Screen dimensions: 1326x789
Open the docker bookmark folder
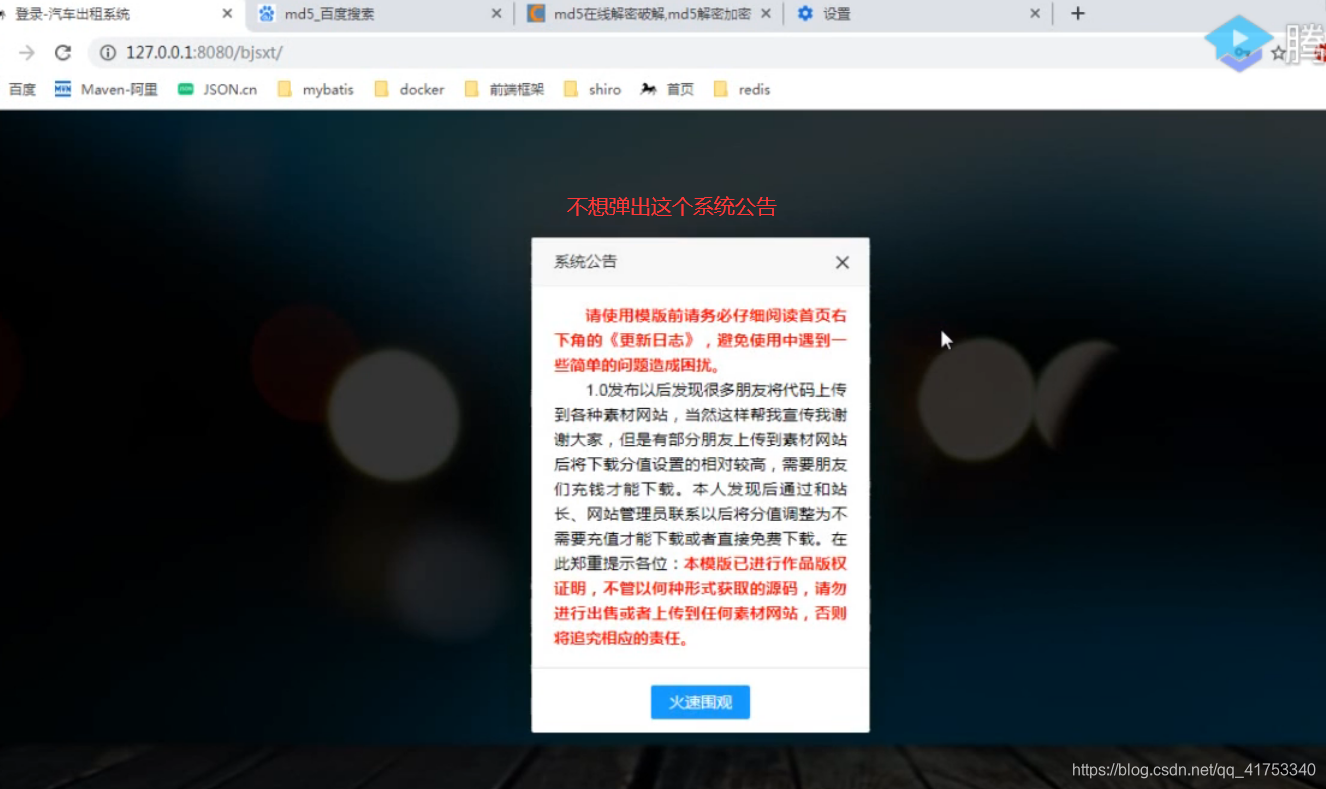click(x=409, y=89)
